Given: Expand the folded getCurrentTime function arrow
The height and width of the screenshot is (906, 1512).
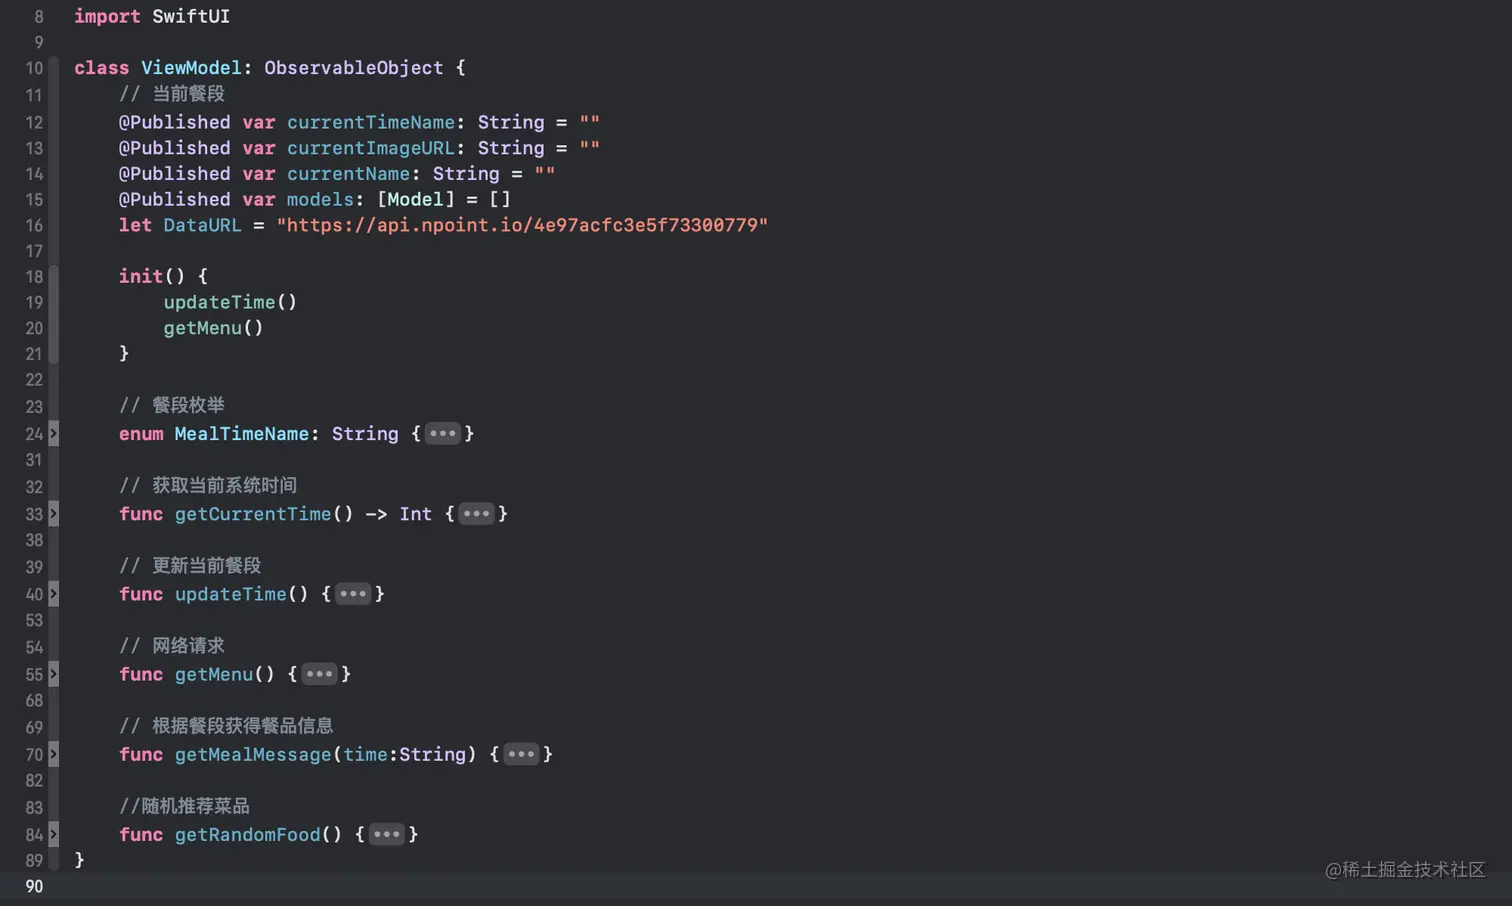Looking at the screenshot, I should click(x=54, y=513).
